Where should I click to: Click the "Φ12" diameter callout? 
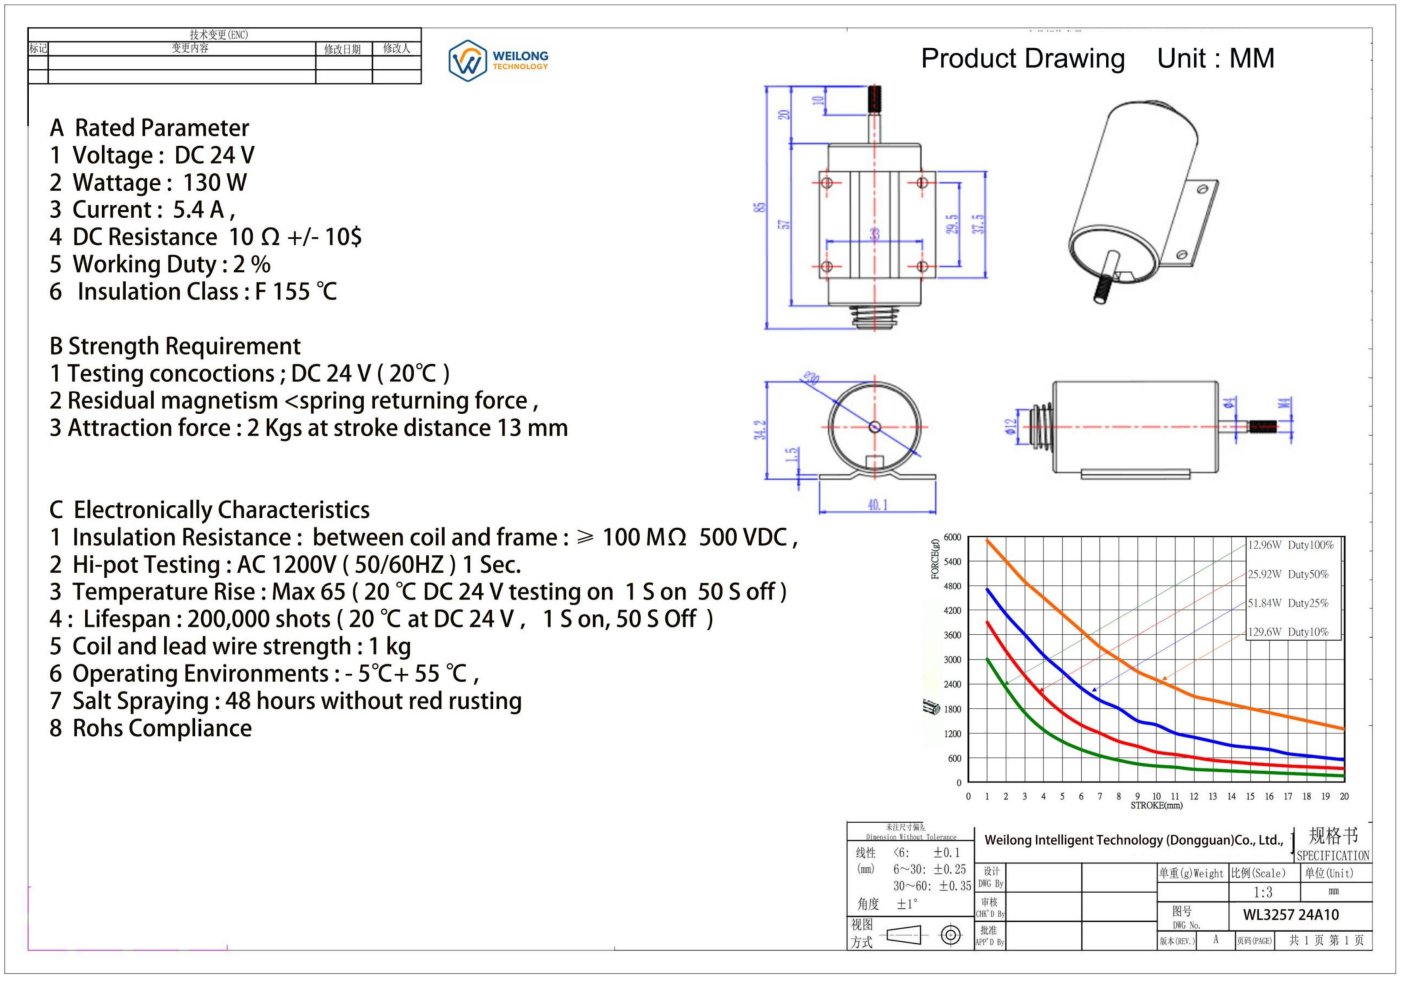[1011, 428]
